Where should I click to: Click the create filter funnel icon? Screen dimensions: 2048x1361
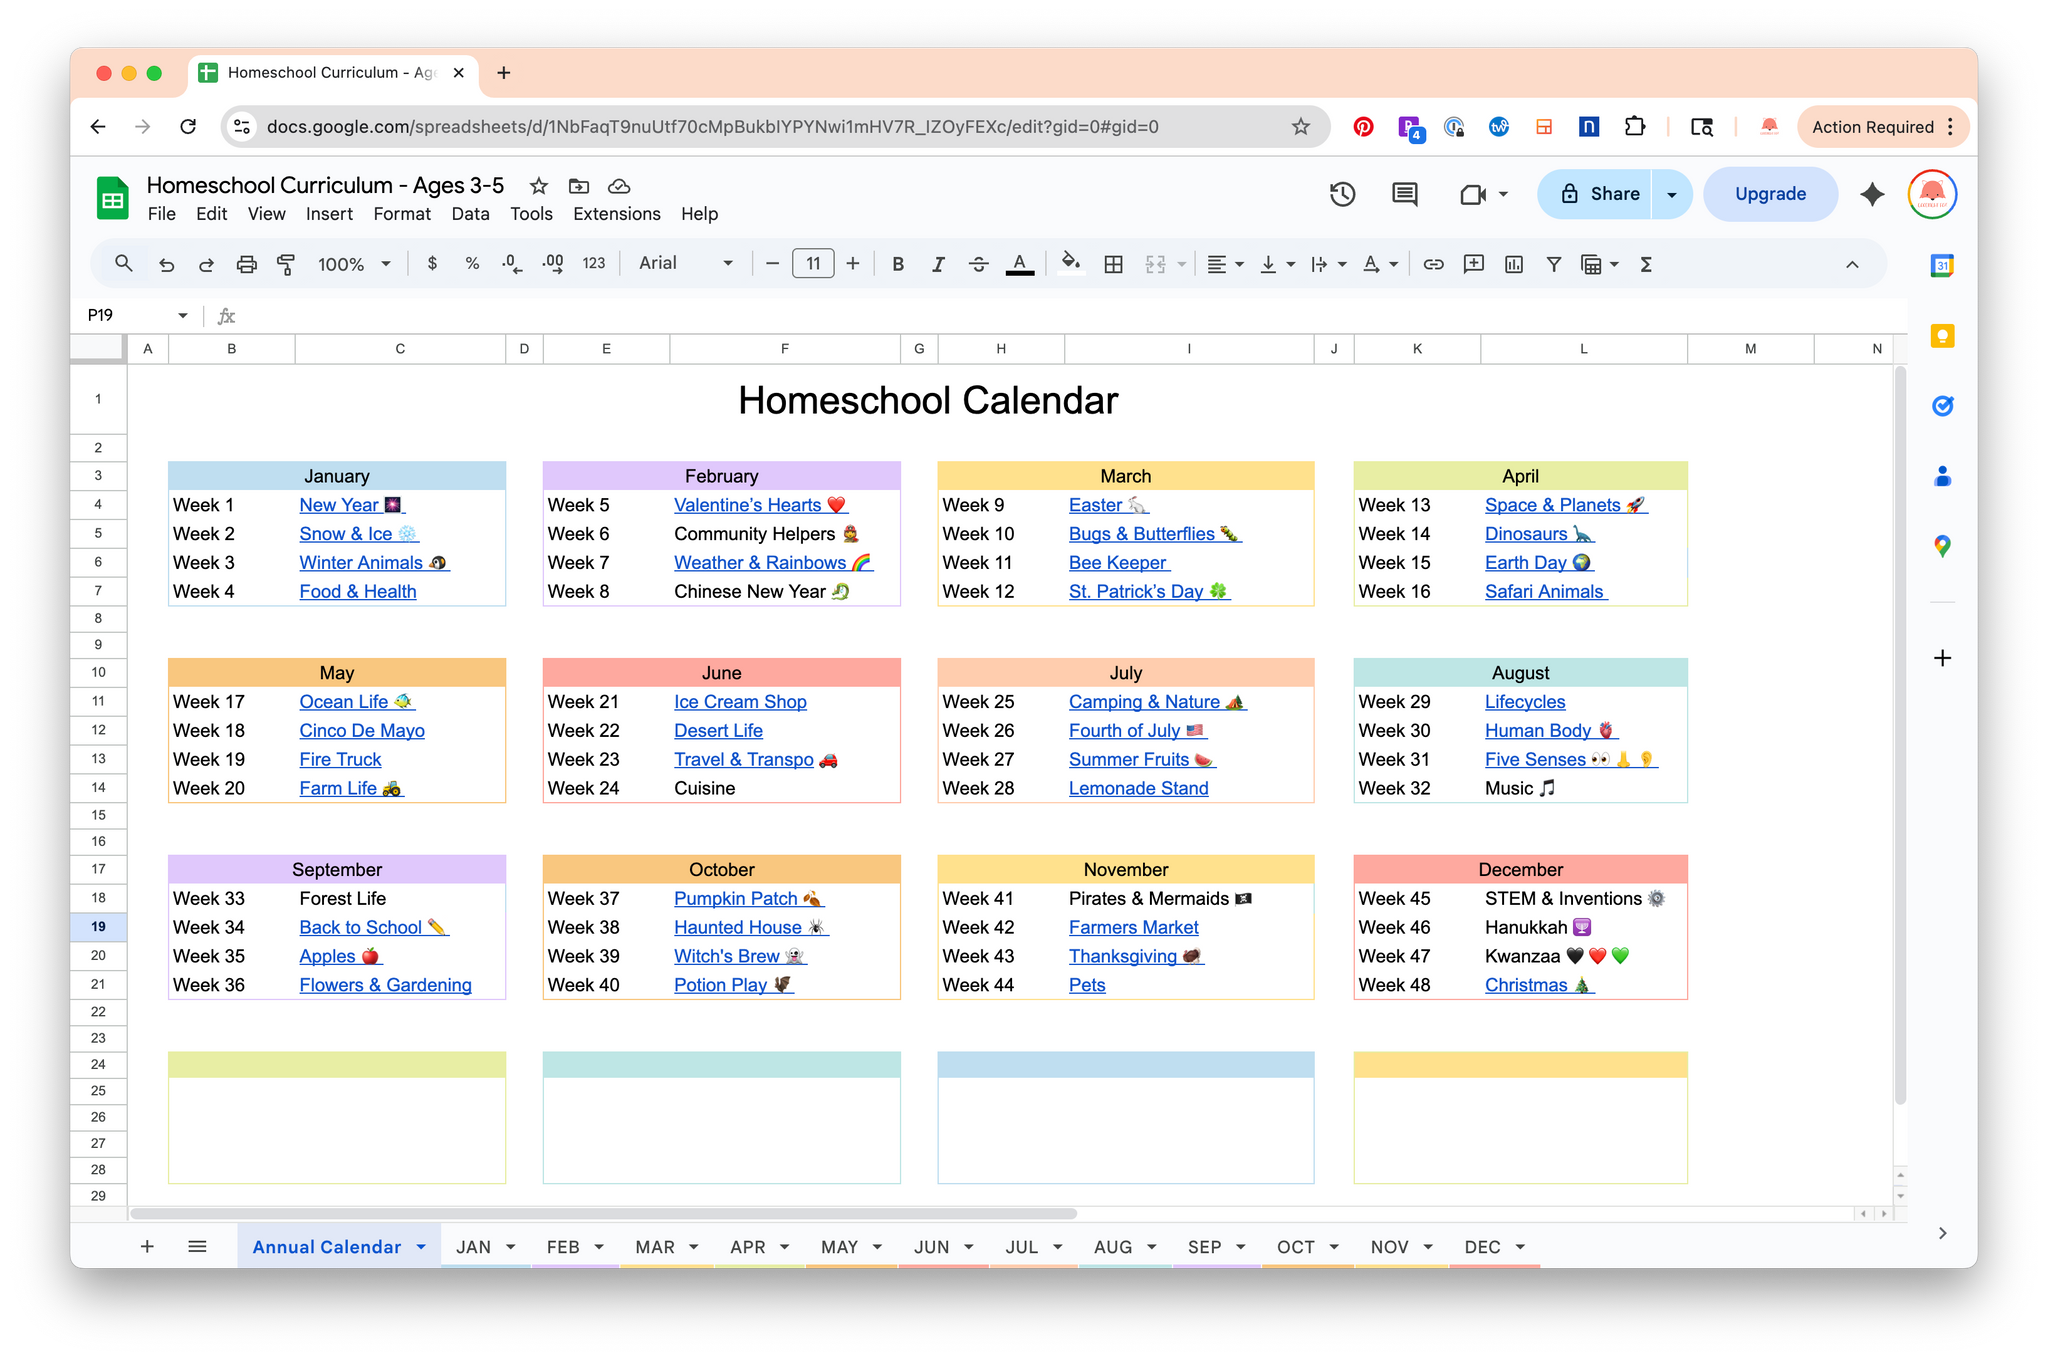point(1553,264)
